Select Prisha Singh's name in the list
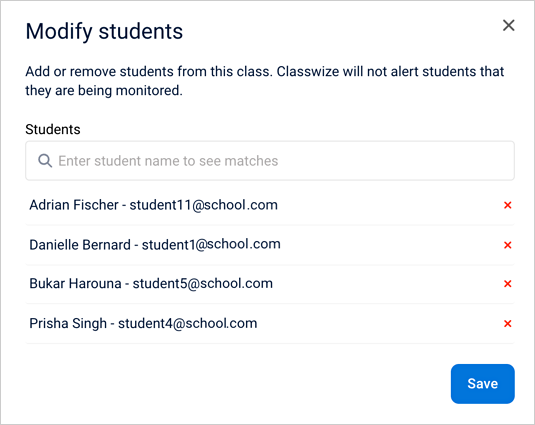This screenshot has width=535, height=425. pos(68,323)
